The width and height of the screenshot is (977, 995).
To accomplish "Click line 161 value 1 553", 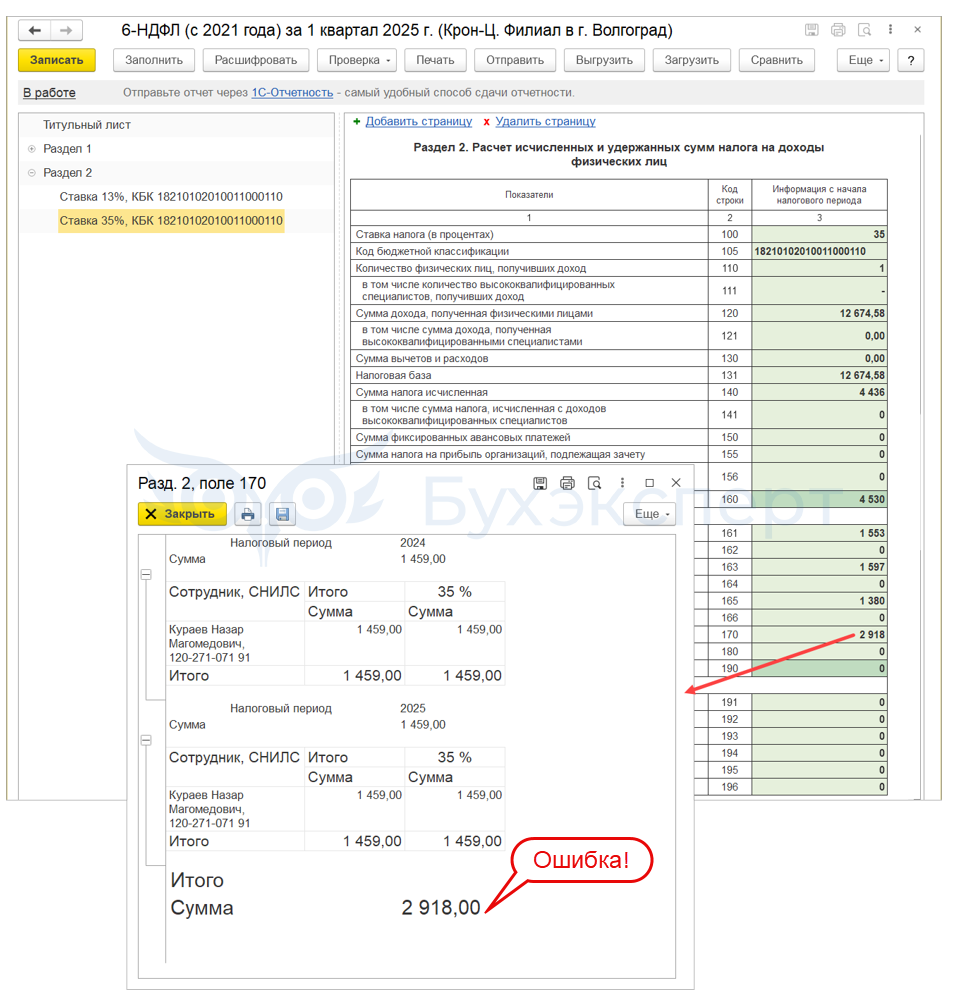I will coord(820,534).
